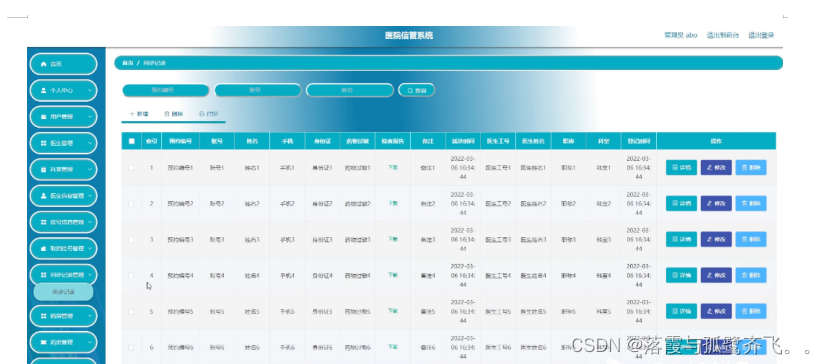Click 修改 edit button in row 2
The width and height of the screenshot is (825, 364).
click(x=716, y=204)
